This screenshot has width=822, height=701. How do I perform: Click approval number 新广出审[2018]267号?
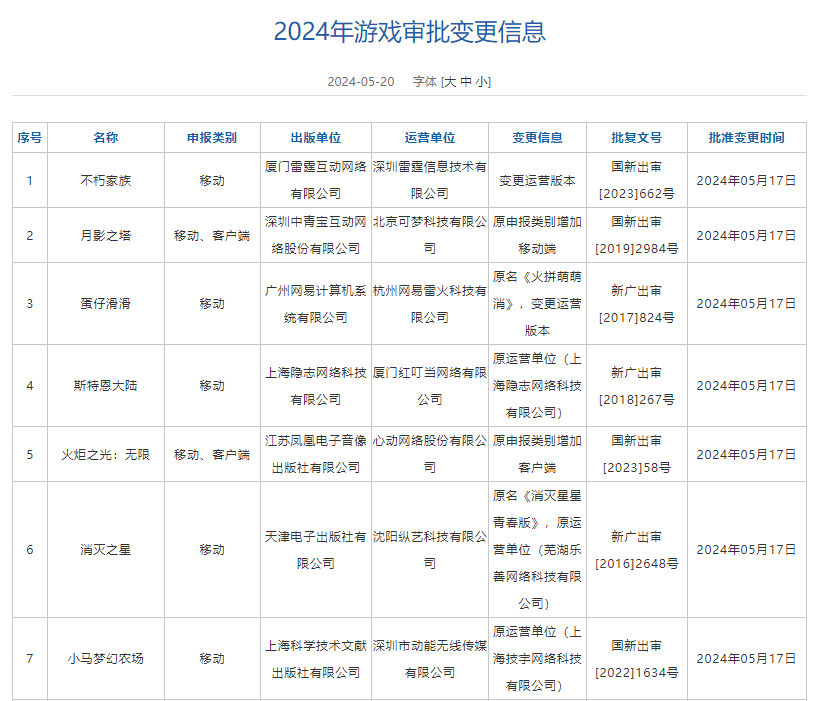637,386
